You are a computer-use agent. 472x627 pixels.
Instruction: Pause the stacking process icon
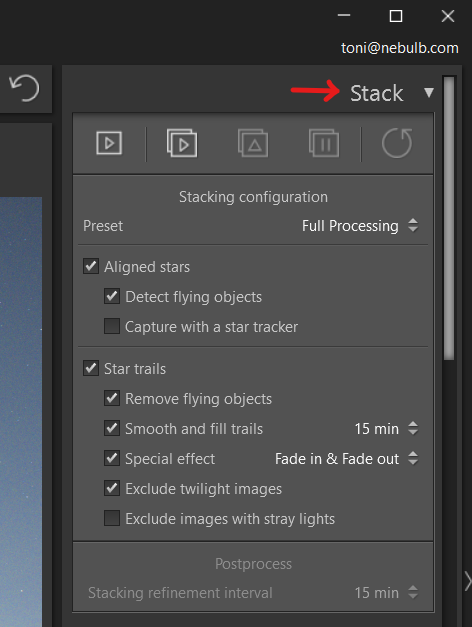click(324, 143)
